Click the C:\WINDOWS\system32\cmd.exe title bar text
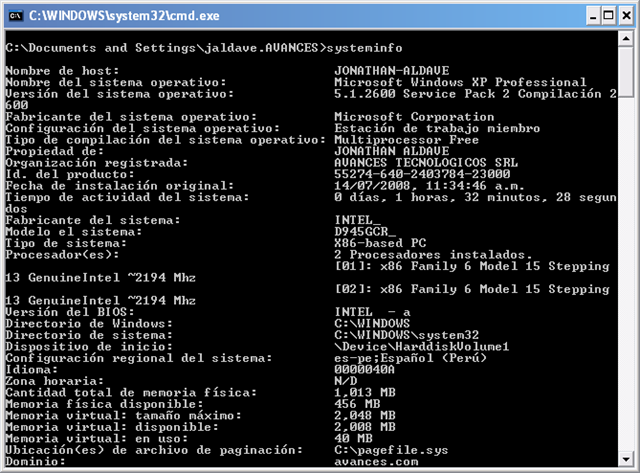Image resolution: width=640 pixels, height=473 pixels. tap(124, 16)
